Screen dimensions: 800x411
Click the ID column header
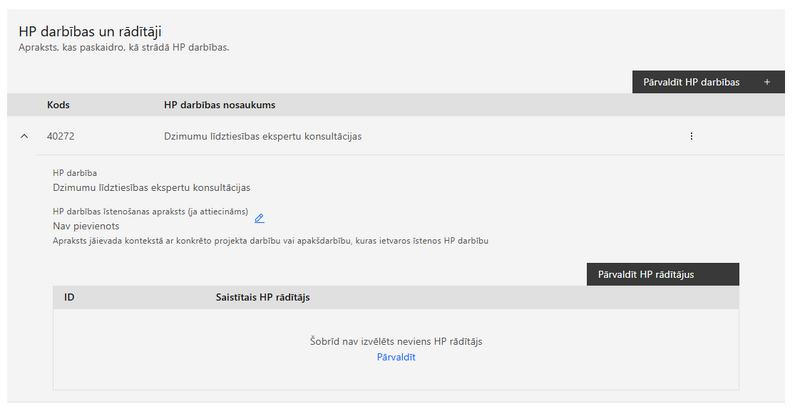(69, 297)
